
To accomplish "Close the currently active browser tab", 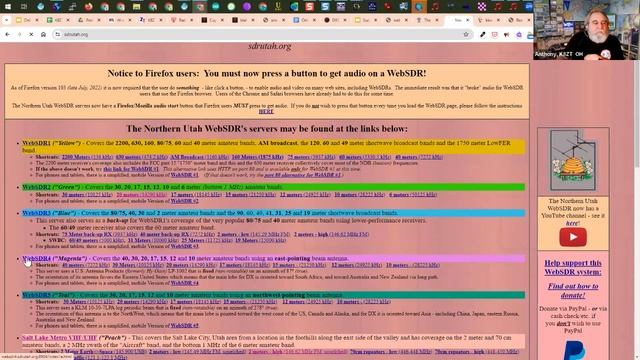I will coord(467,20).
